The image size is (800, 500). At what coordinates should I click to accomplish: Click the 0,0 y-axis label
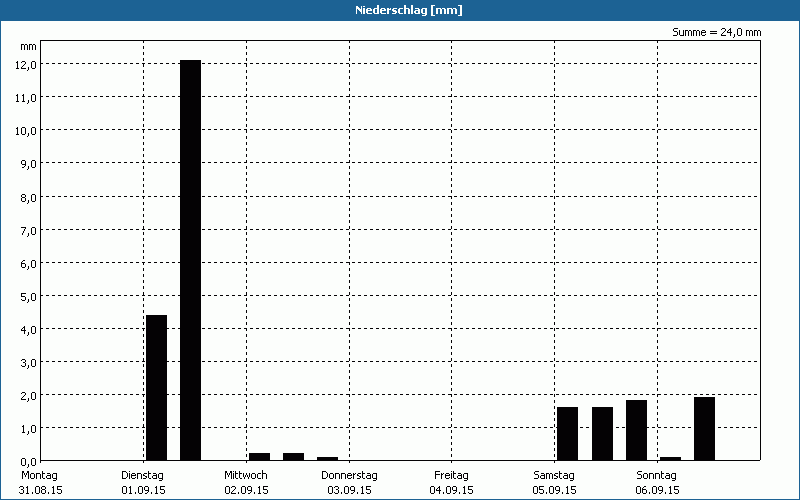(x=28, y=461)
